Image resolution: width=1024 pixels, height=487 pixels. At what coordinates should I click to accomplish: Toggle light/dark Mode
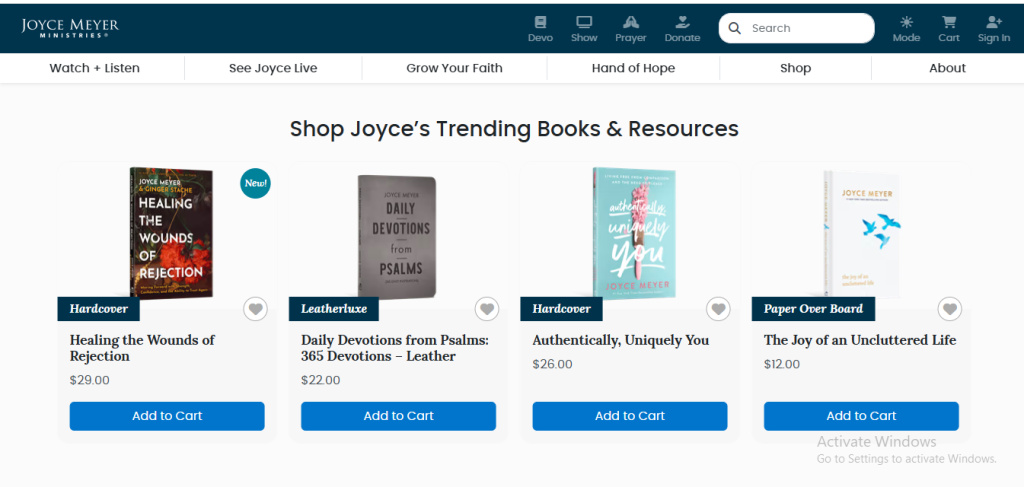point(906,22)
